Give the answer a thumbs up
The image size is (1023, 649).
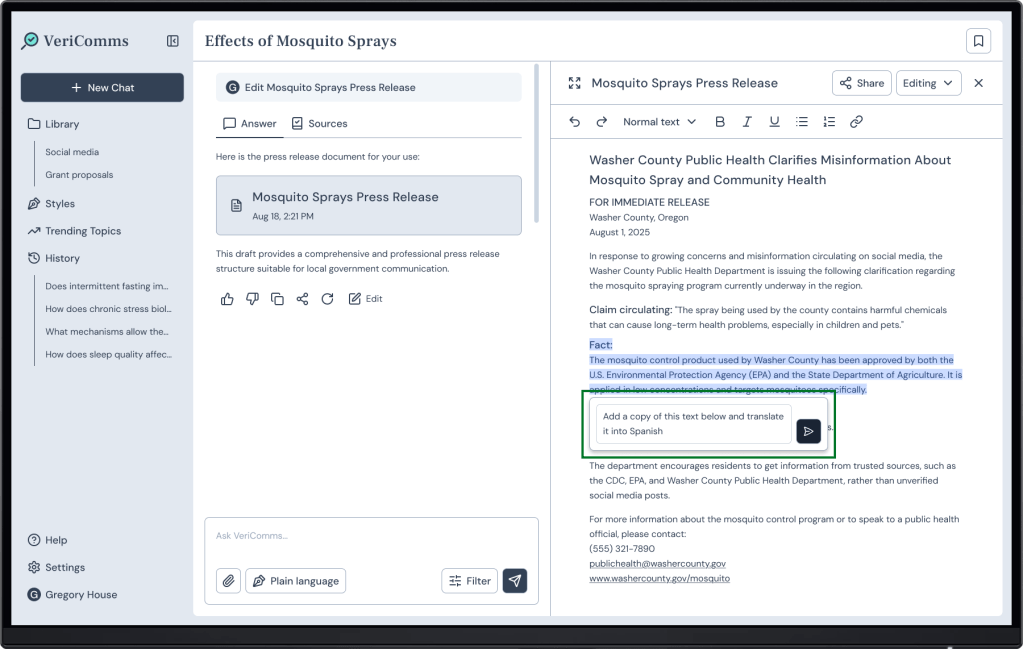pyautogui.click(x=227, y=298)
